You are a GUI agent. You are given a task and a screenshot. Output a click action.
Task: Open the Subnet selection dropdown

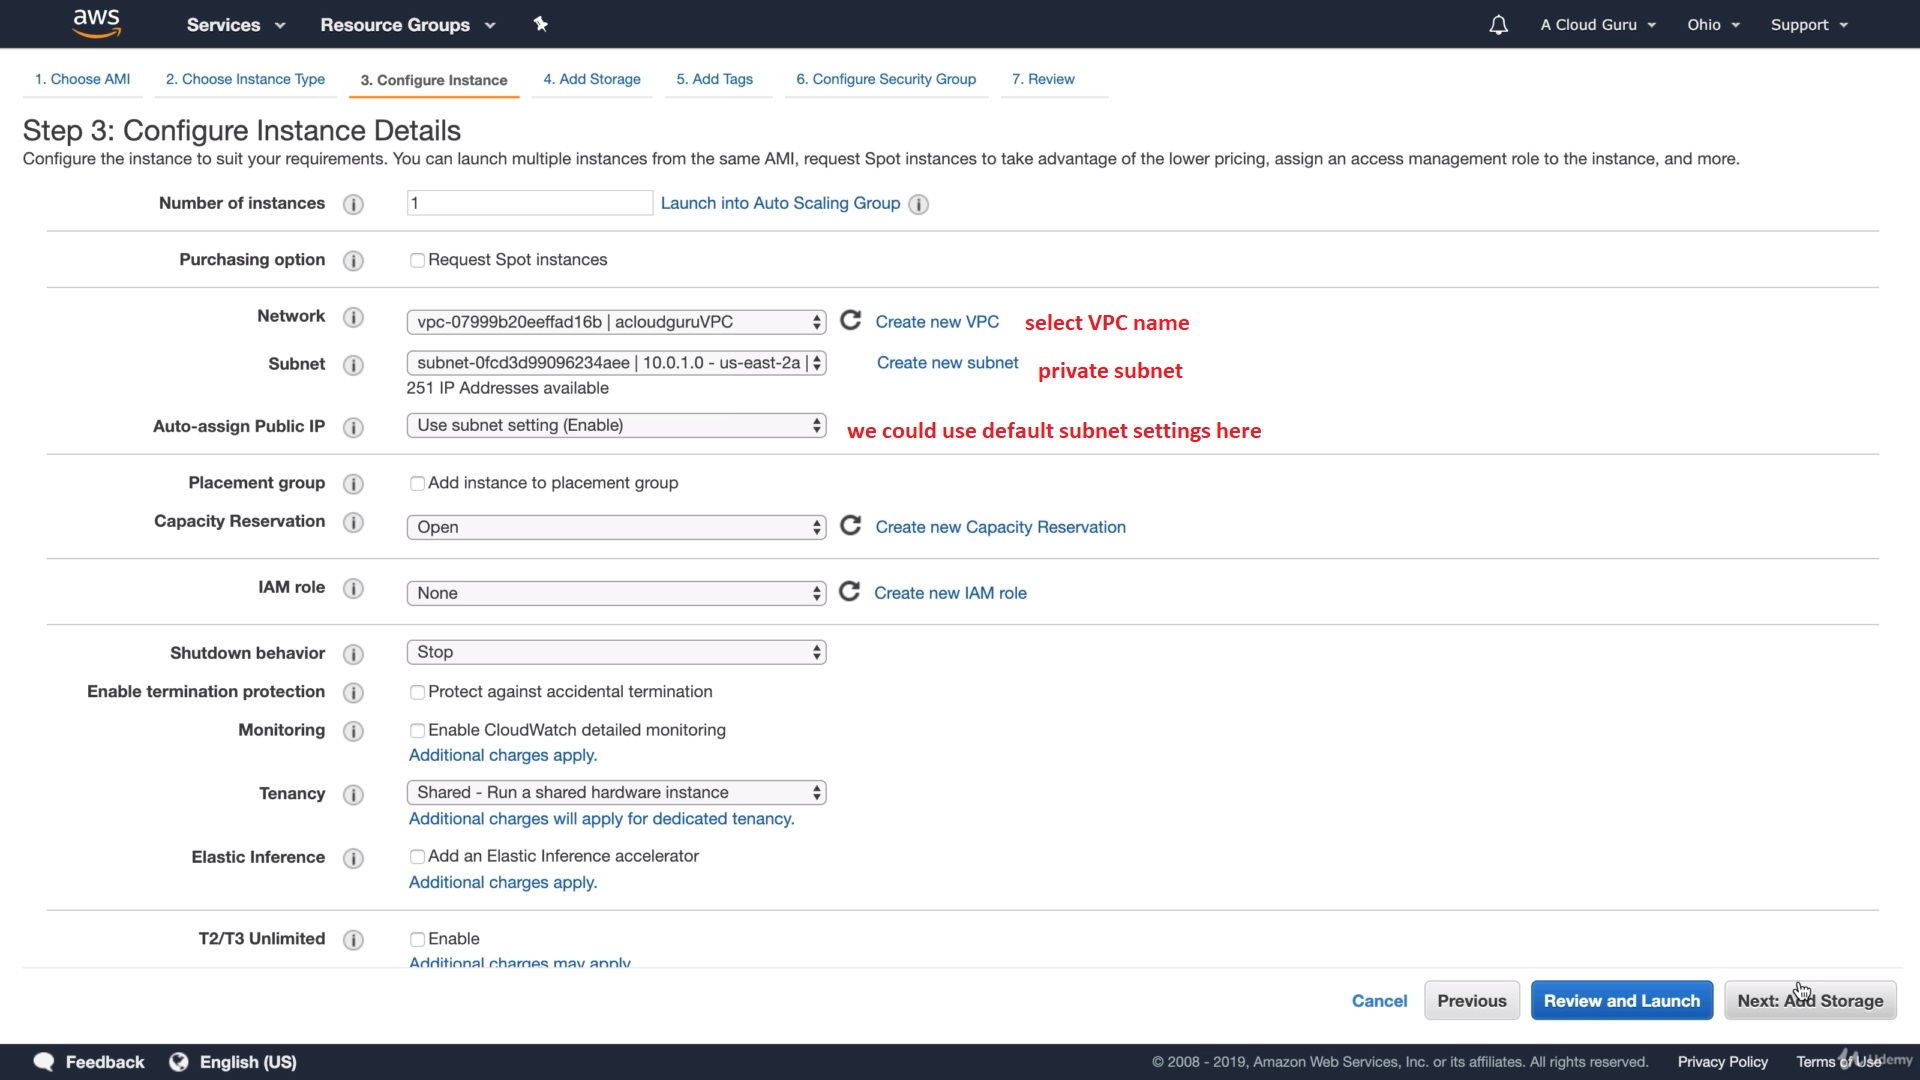coord(616,363)
